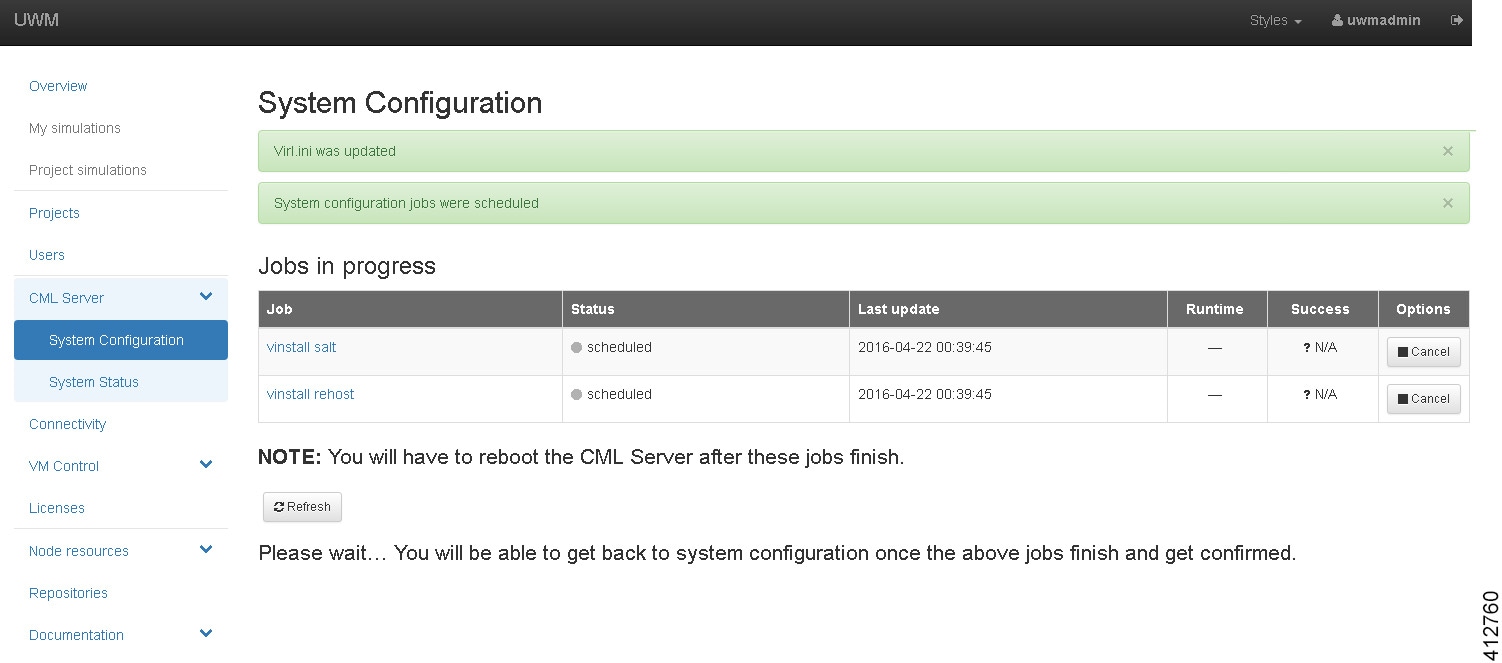Cancel the vinstall rehost job

click(1423, 399)
